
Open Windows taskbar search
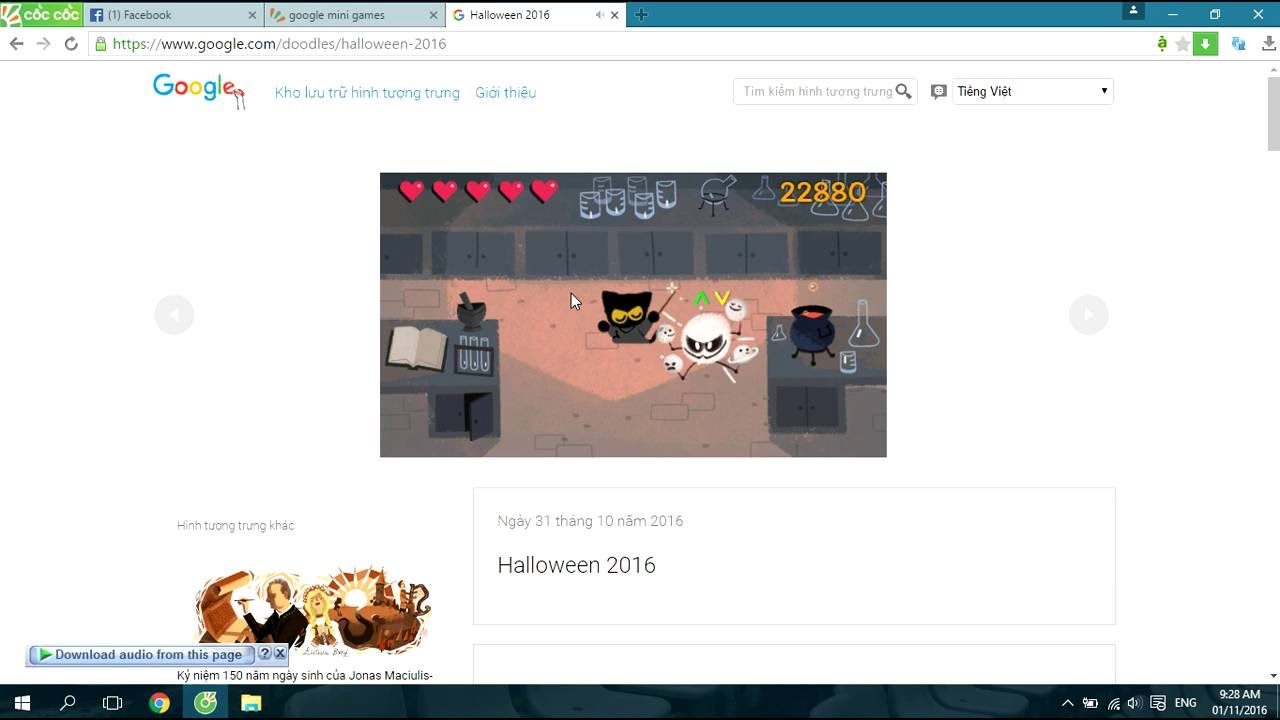(68, 703)
